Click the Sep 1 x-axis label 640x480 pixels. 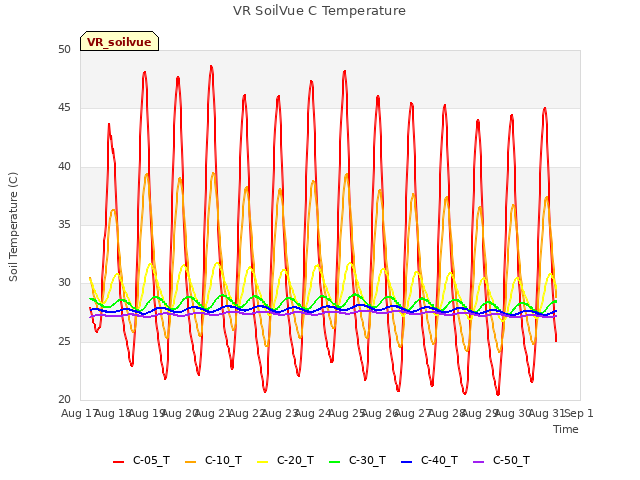580,414
